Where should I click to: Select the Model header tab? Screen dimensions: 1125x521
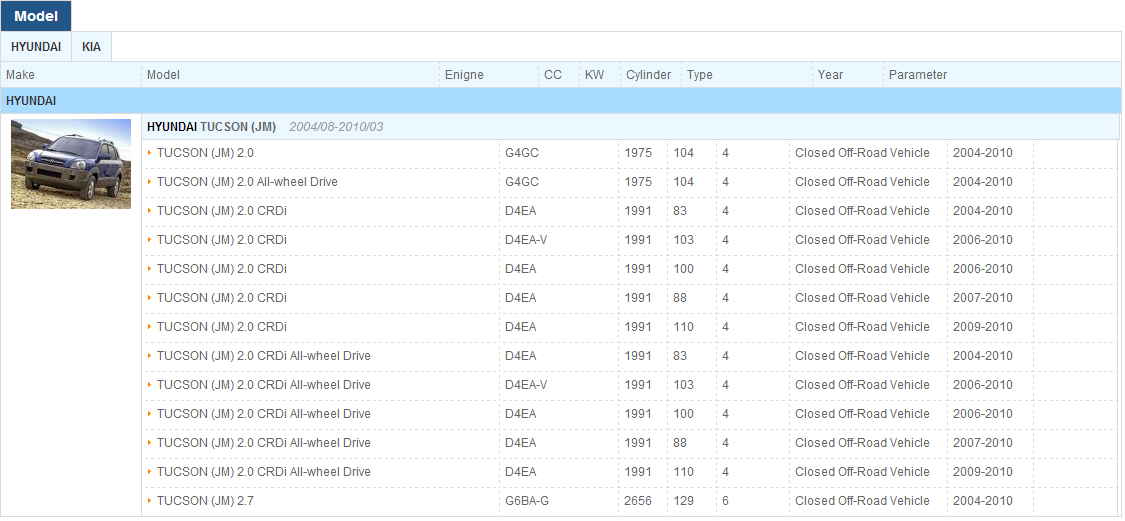(36, 16)
